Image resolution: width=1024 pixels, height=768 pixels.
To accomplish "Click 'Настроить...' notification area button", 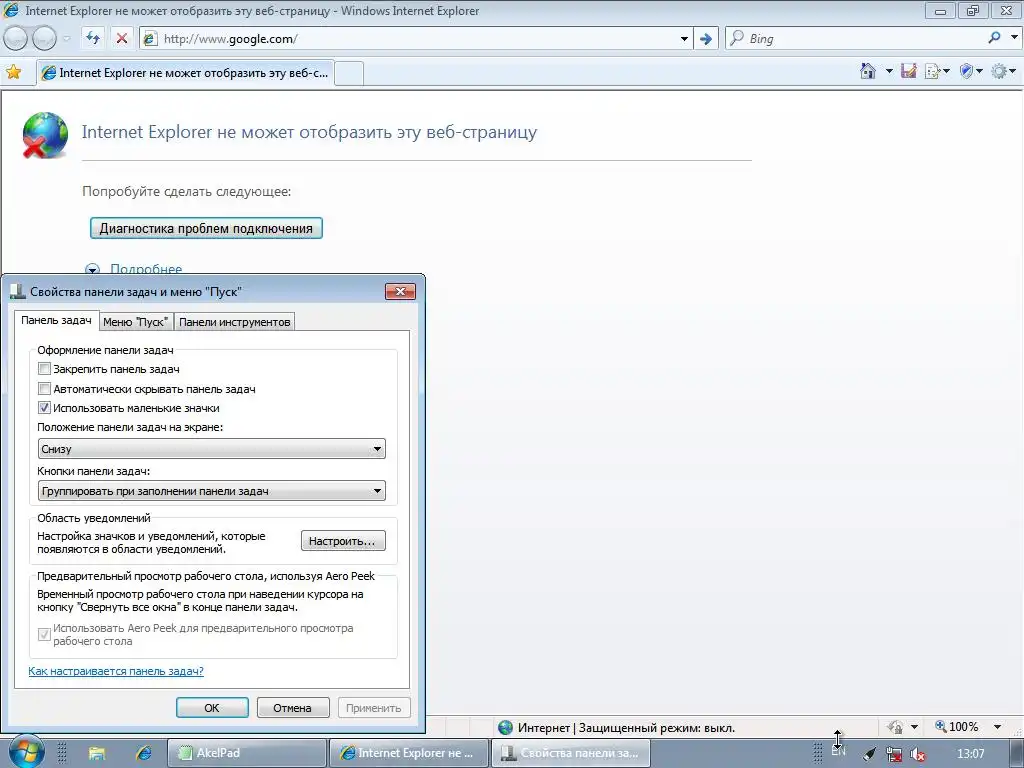I will point(343,541).
